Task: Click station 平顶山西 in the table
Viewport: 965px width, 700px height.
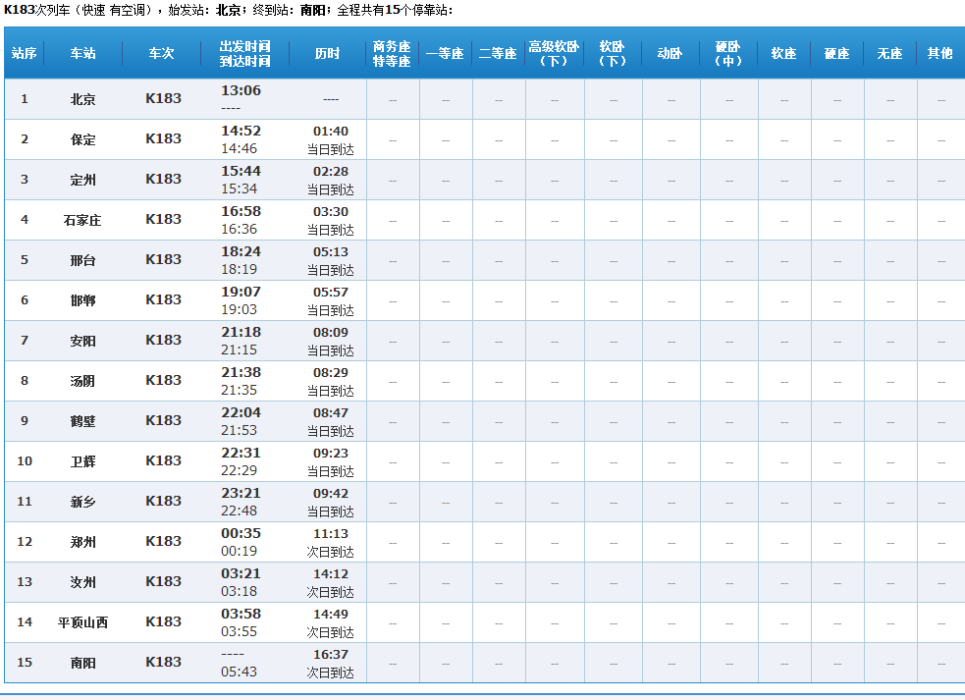Action: point(83,622)
